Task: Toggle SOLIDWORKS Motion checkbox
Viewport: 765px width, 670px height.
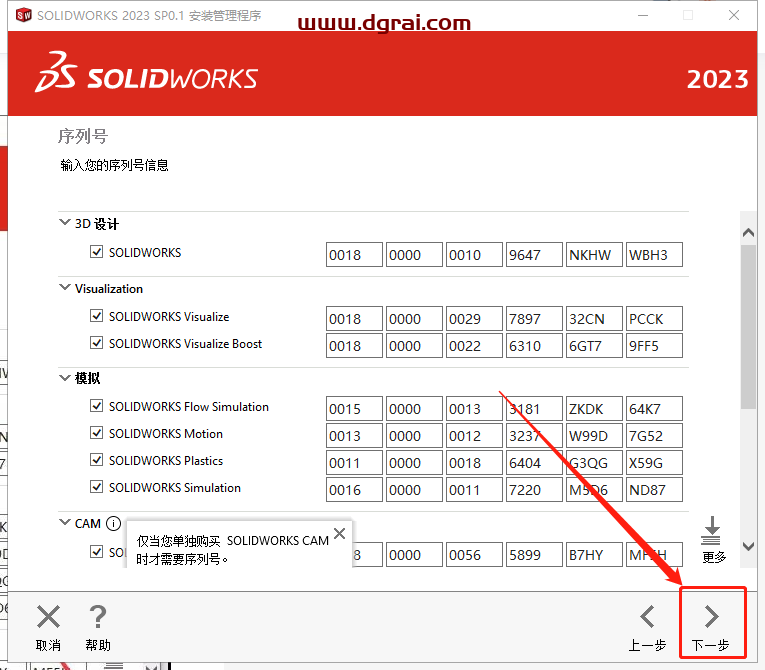Action: (97, 433)
